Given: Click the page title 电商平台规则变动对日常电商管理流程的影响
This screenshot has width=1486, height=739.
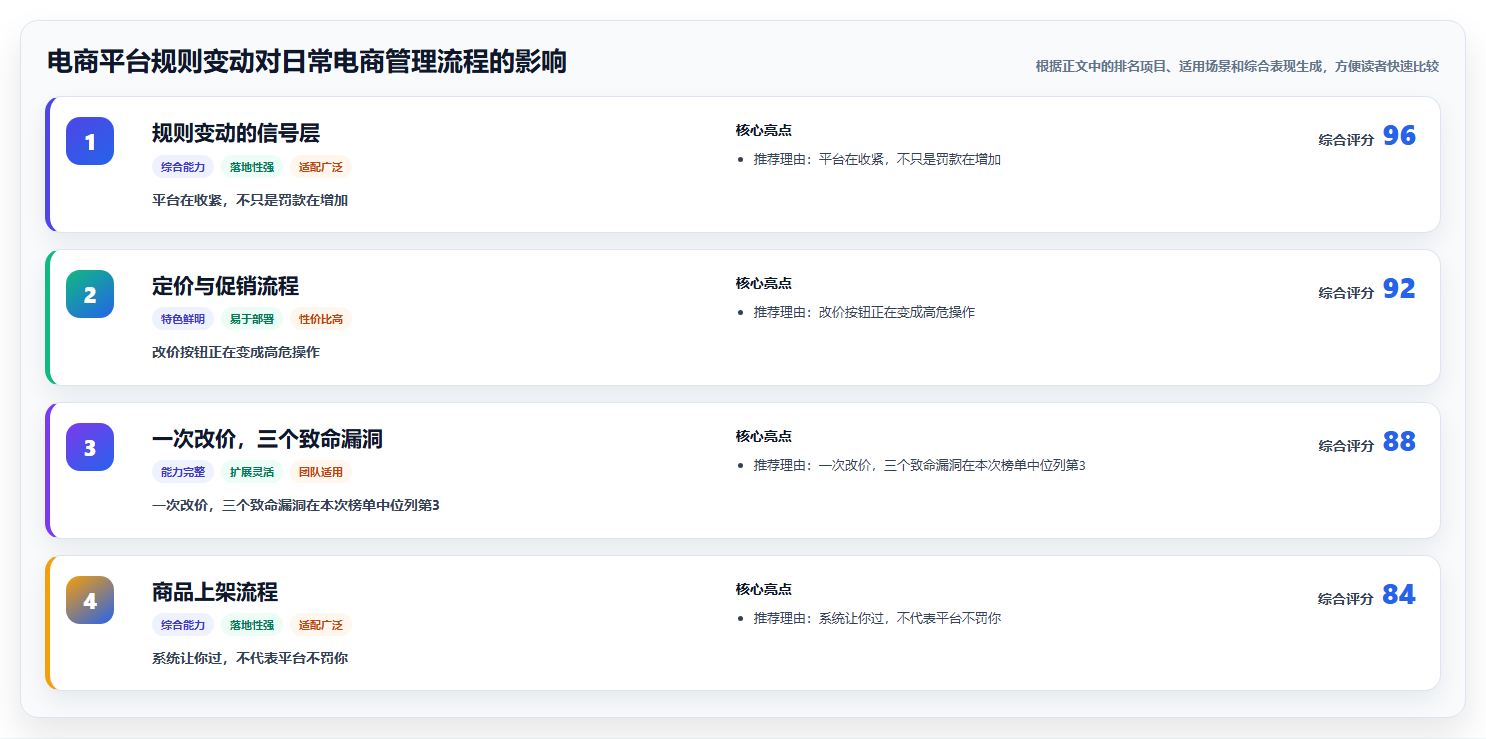Looking at the screenshot, I should tap(307, 62).
